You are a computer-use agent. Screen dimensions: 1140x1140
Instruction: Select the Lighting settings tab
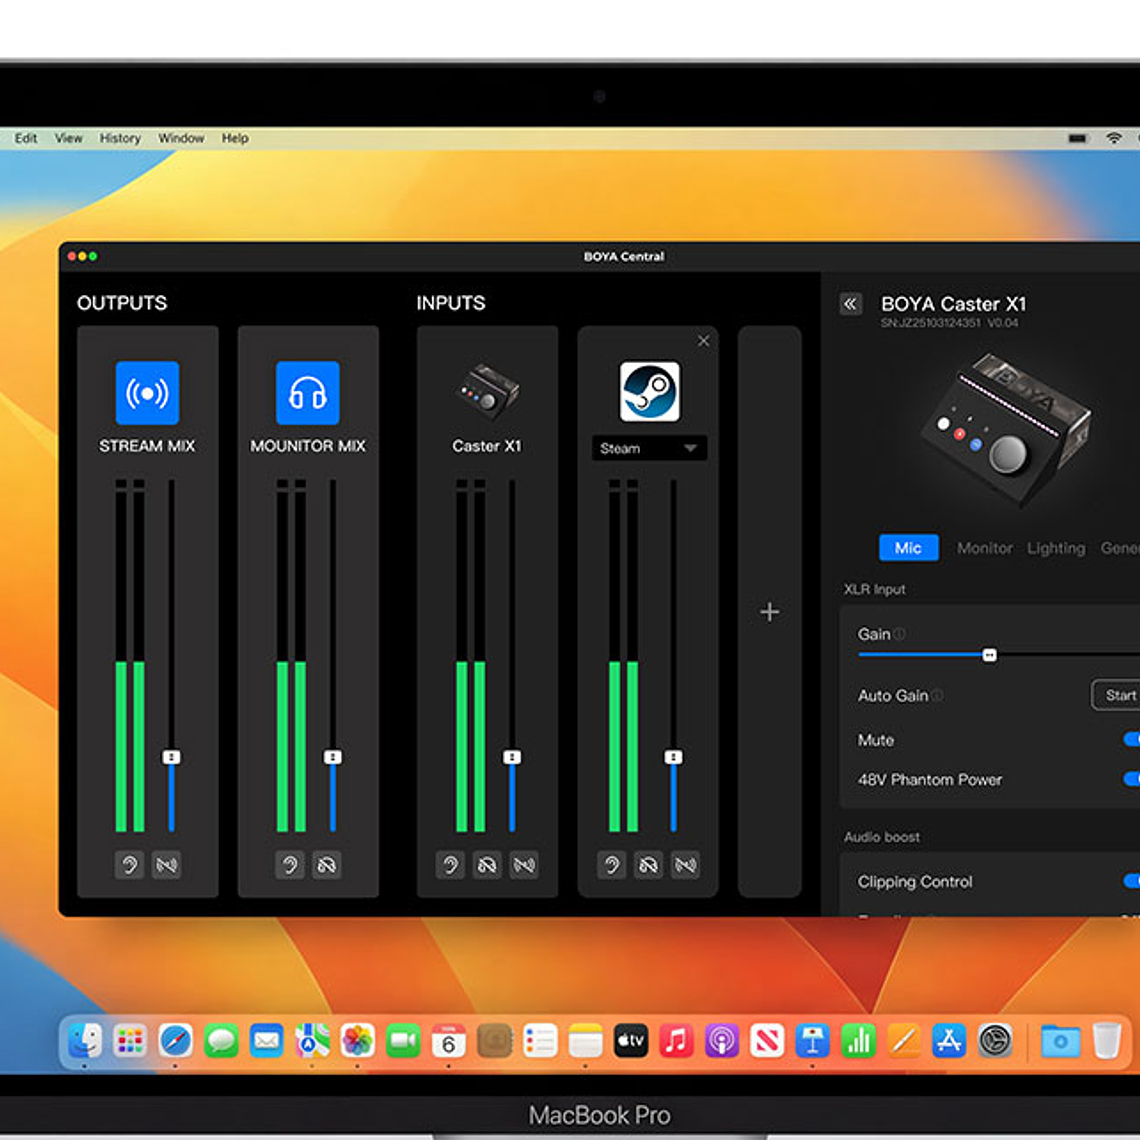tap(1056, 548)
